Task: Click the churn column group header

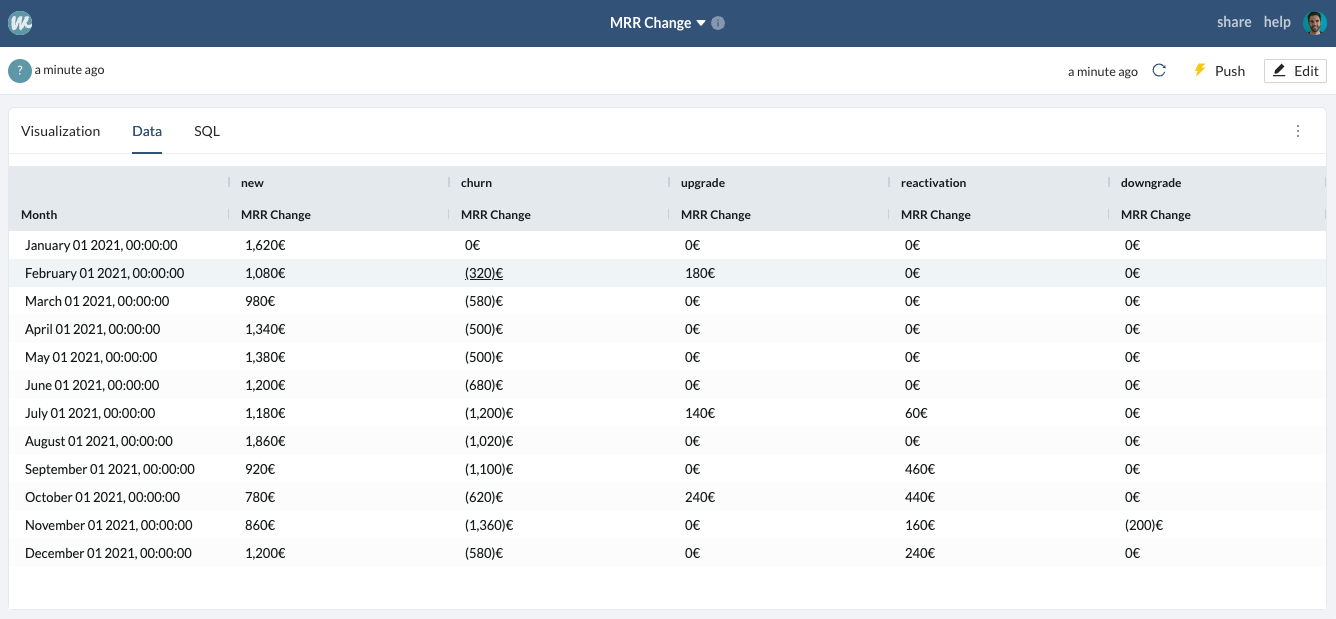Action: [476, 183]
